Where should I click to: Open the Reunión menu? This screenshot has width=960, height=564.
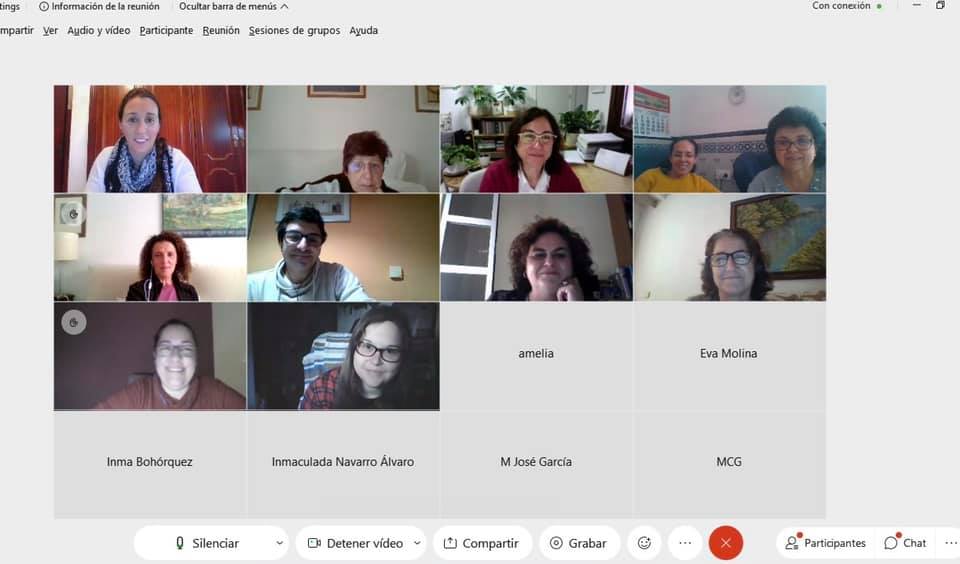coord(221,30)
